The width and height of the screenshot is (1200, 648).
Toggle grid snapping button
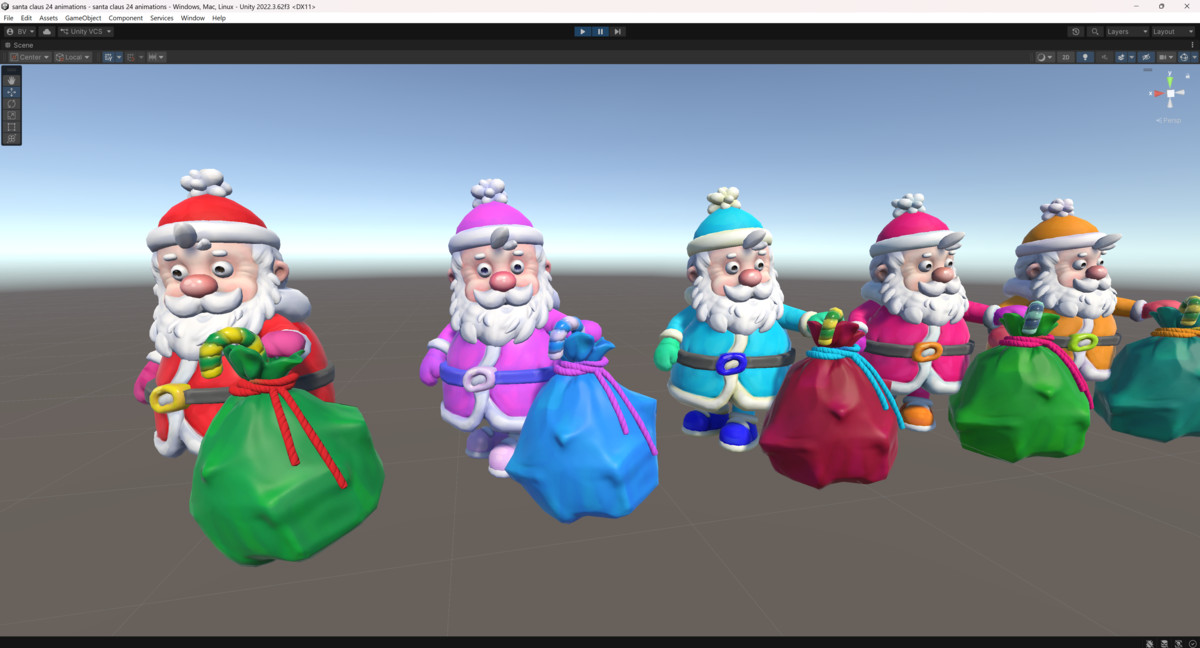(x=131, y=57)
